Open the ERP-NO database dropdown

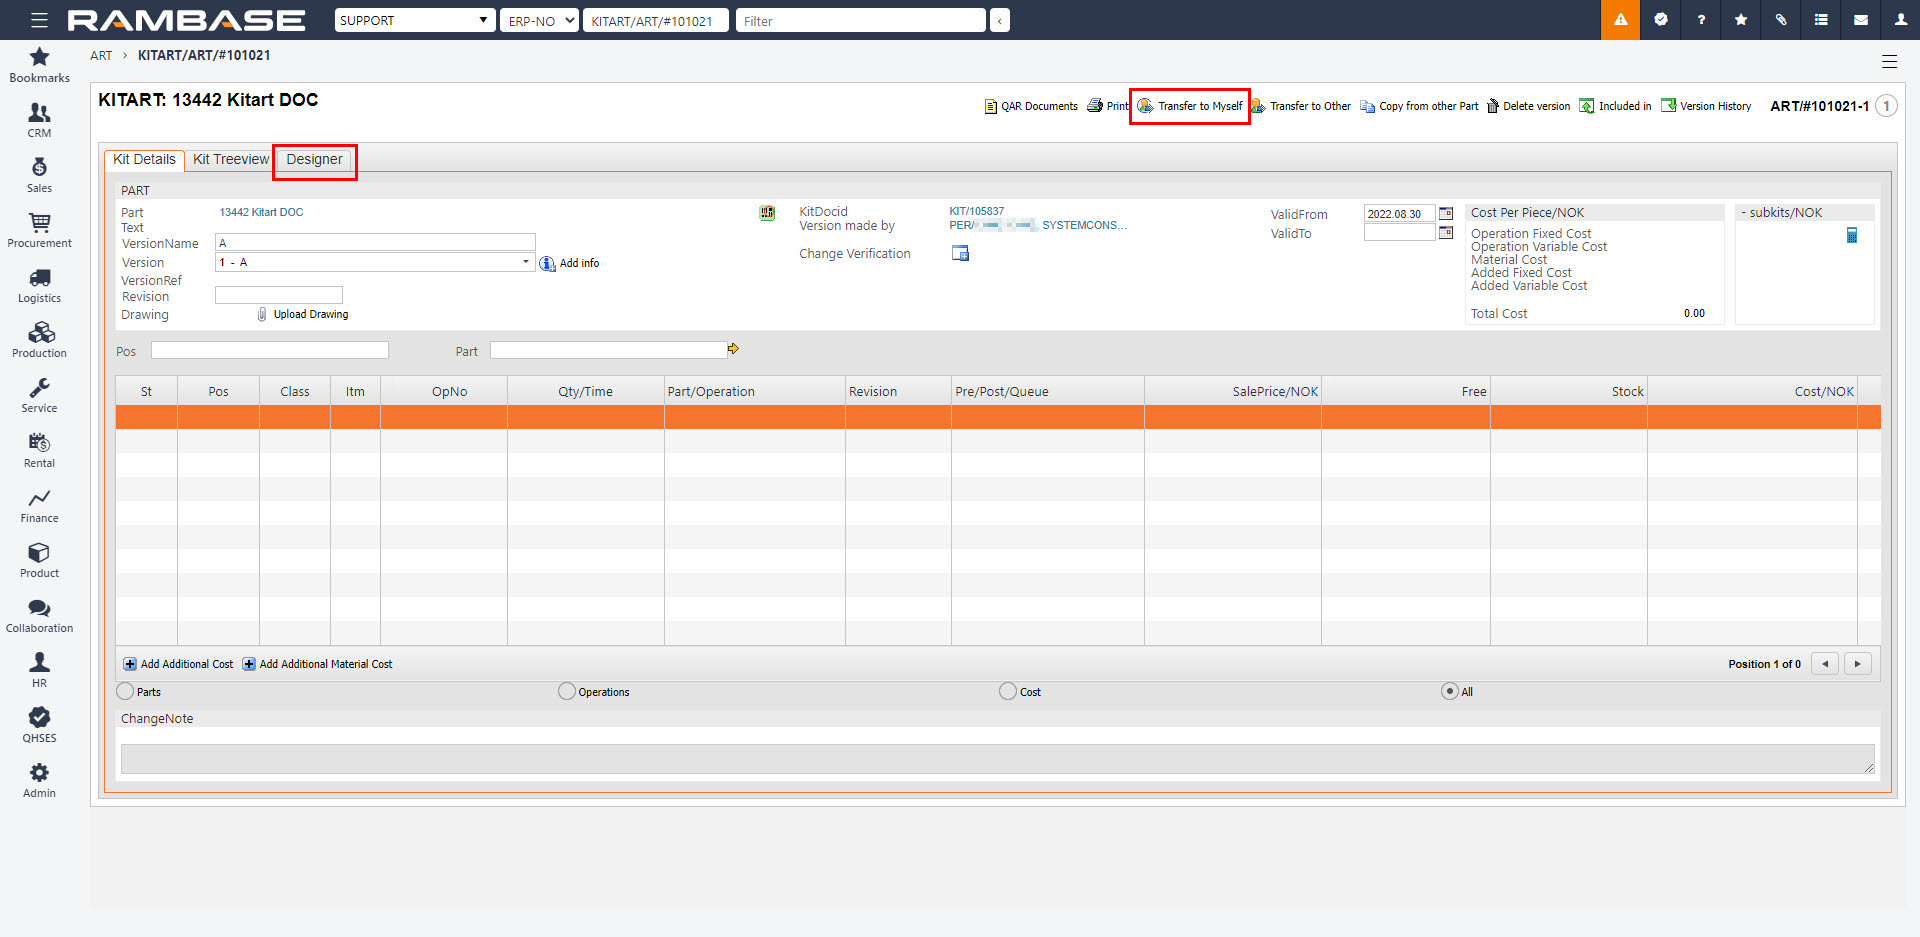pos(540,20)
